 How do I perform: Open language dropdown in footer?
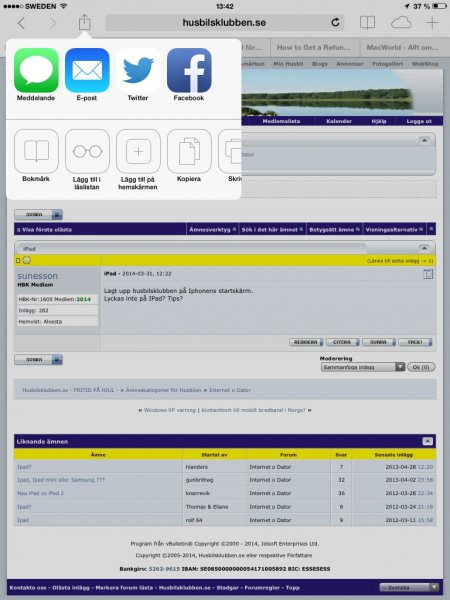coord(409,587)
